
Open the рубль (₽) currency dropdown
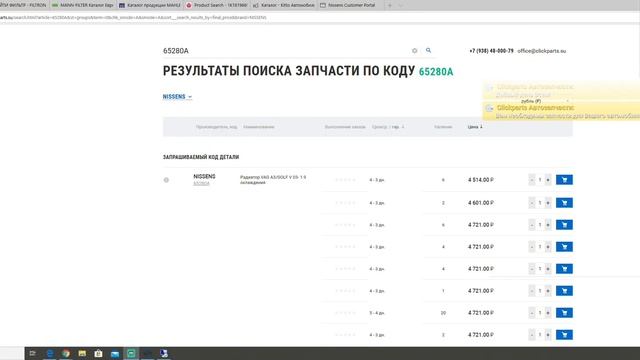[544, 101]
